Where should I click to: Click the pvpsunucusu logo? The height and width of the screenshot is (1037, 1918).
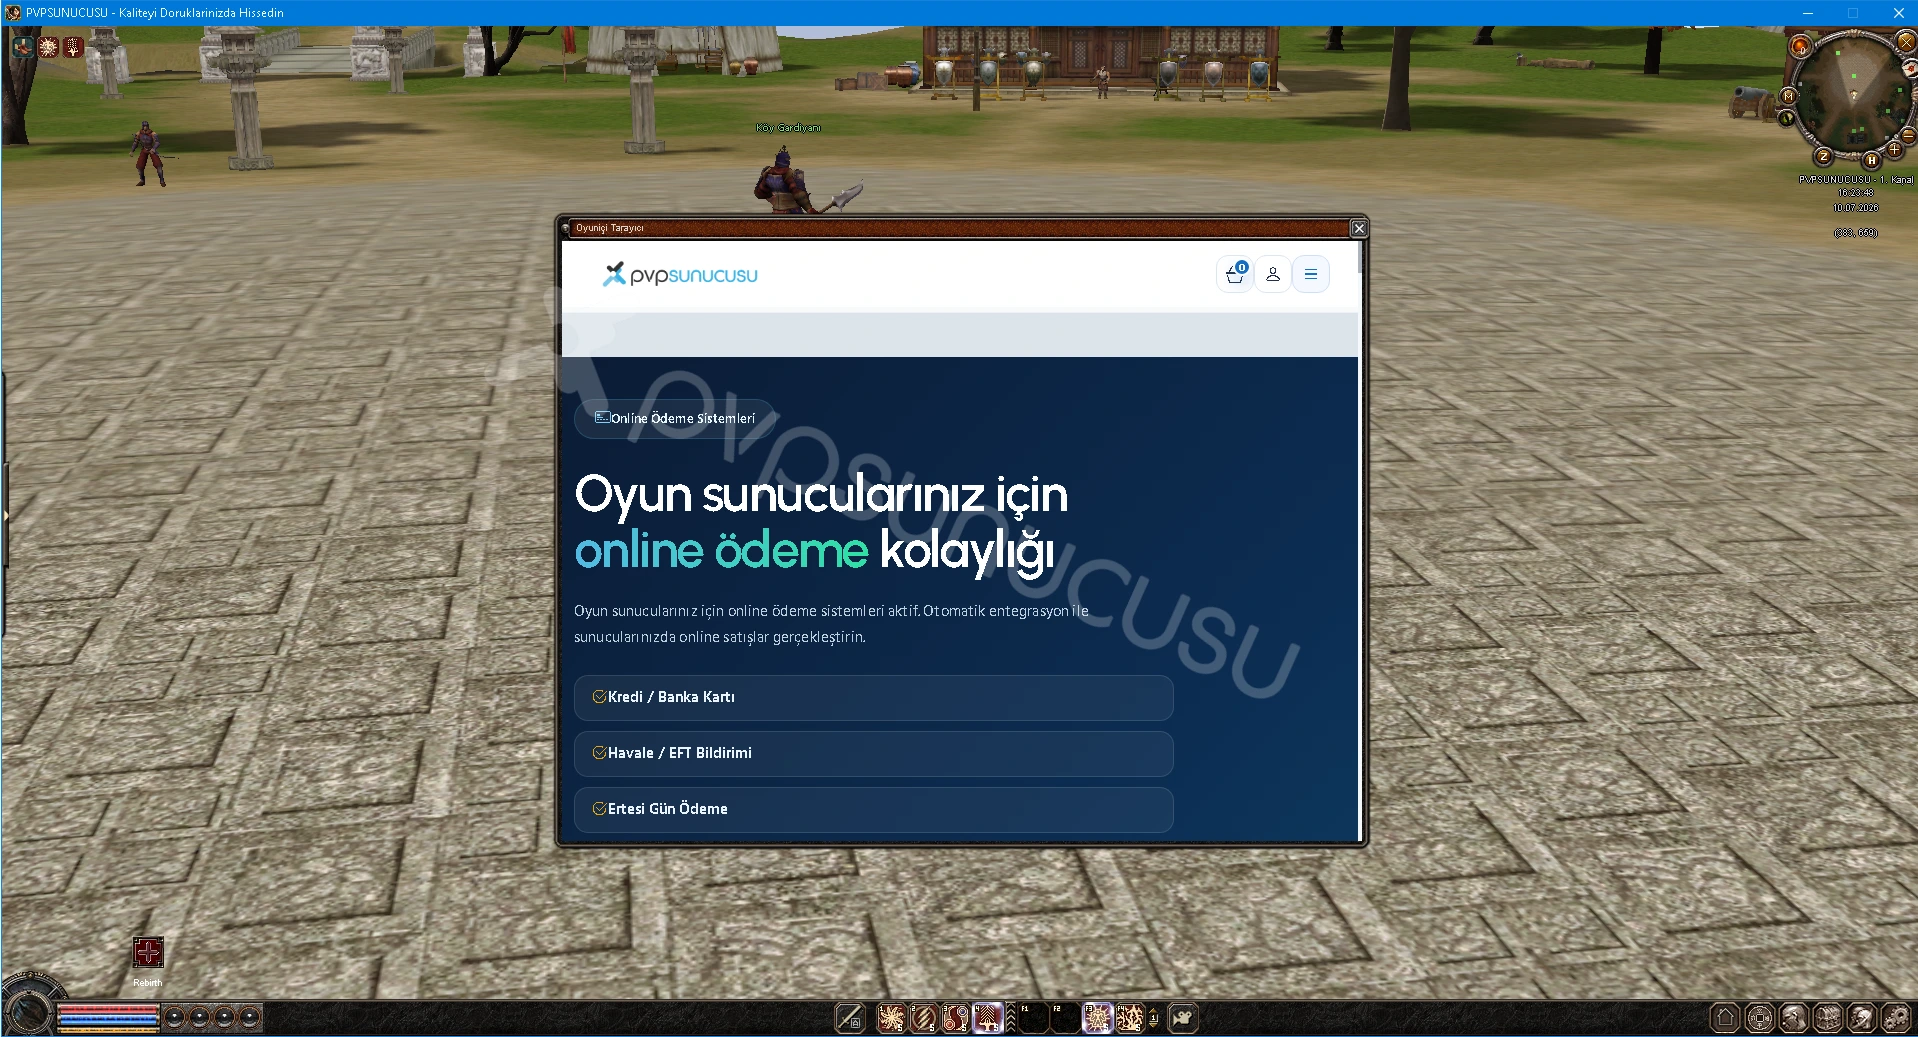point(680,274)
